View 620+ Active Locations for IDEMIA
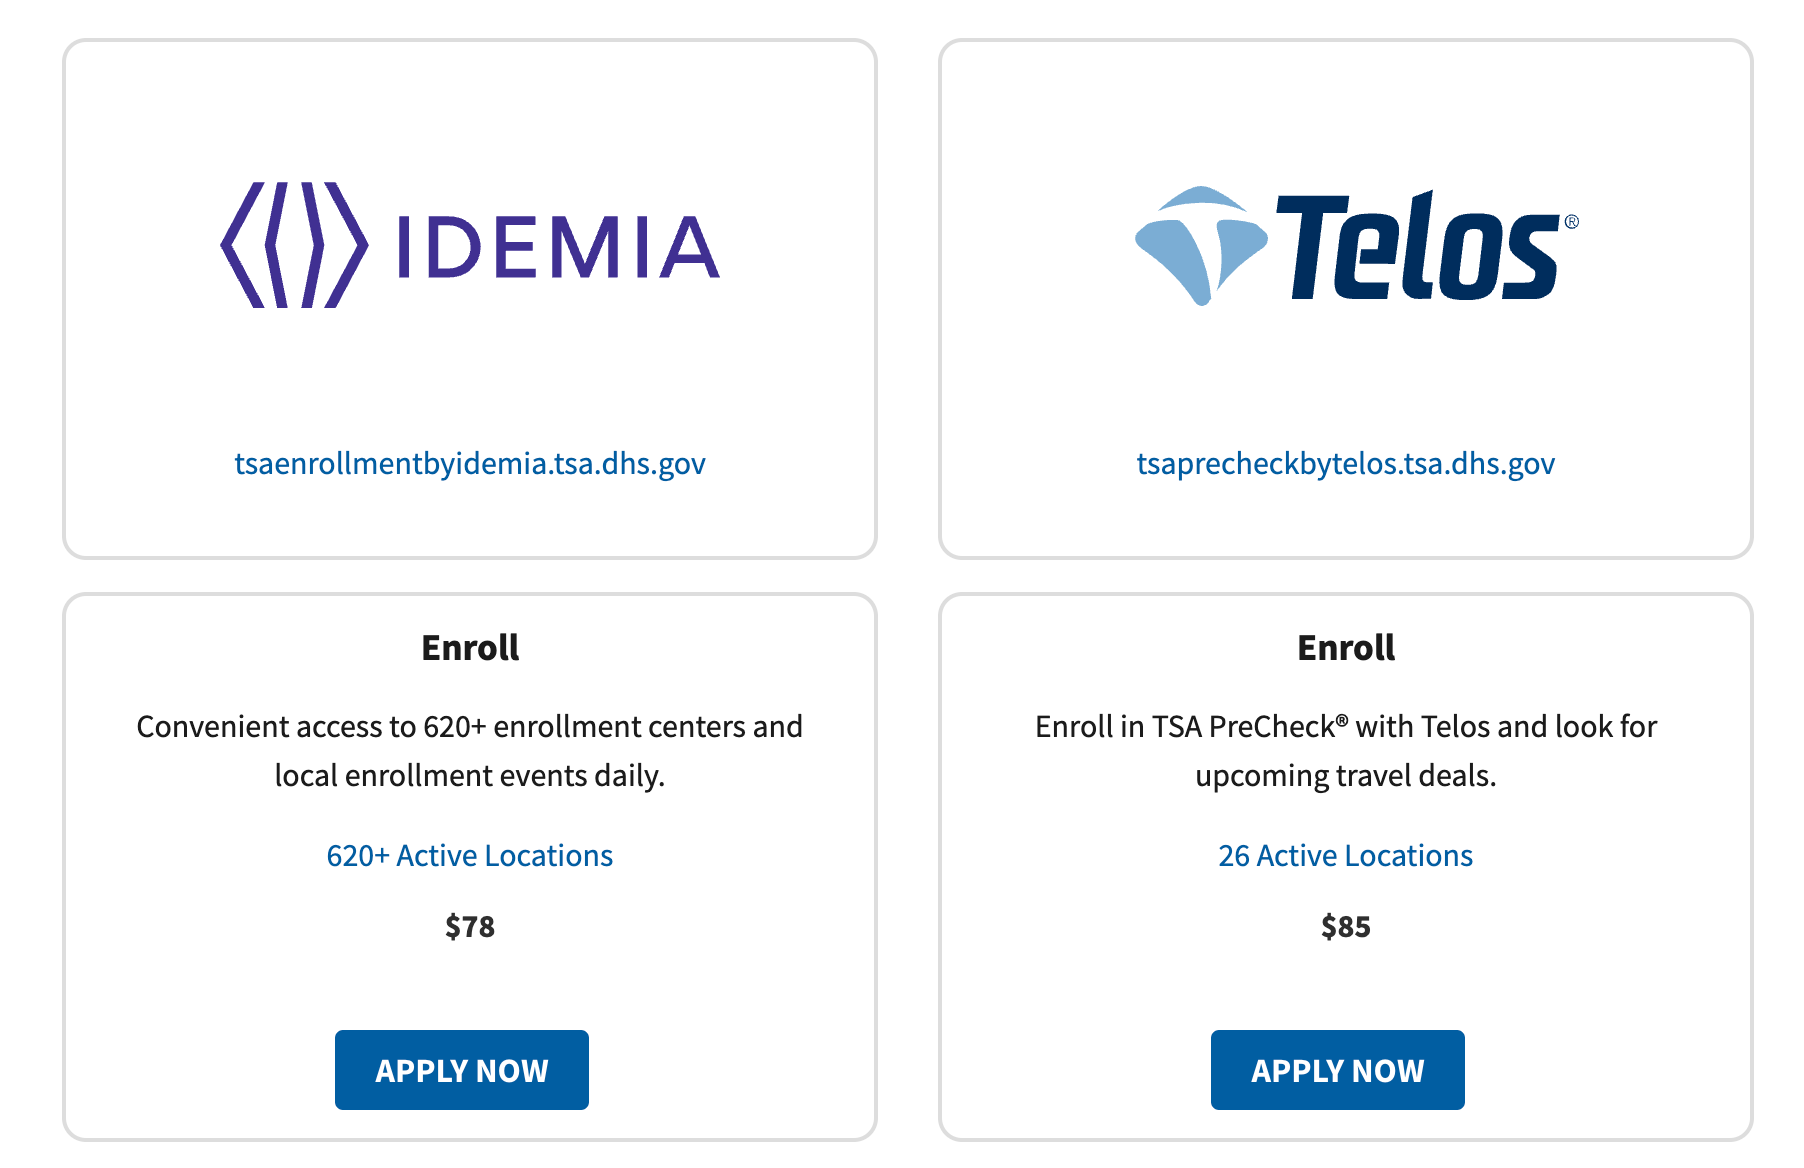The height and width of the screenshot is (1168, 1804). point(469,856)
